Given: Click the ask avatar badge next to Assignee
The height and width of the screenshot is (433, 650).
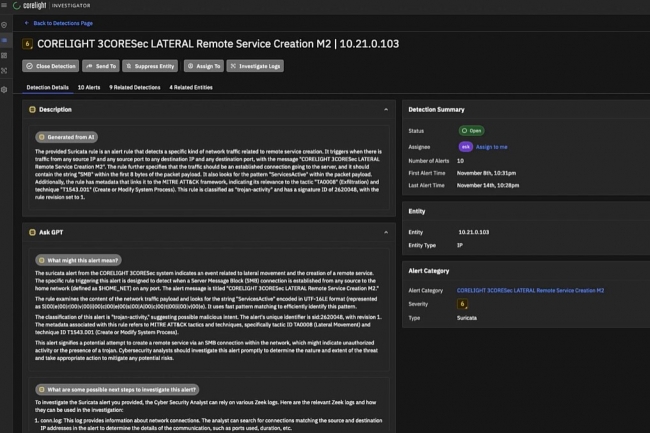Looking at the screenshot, I should [x=464, y=146].
